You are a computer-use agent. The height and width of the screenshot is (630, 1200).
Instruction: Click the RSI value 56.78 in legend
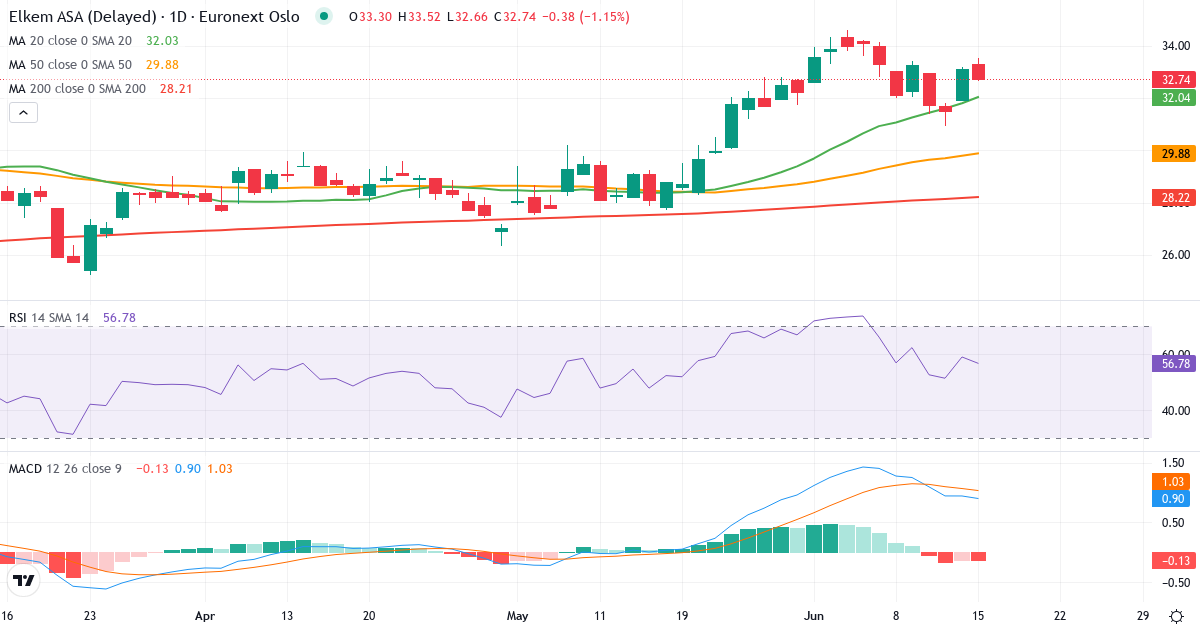[119, 318]
